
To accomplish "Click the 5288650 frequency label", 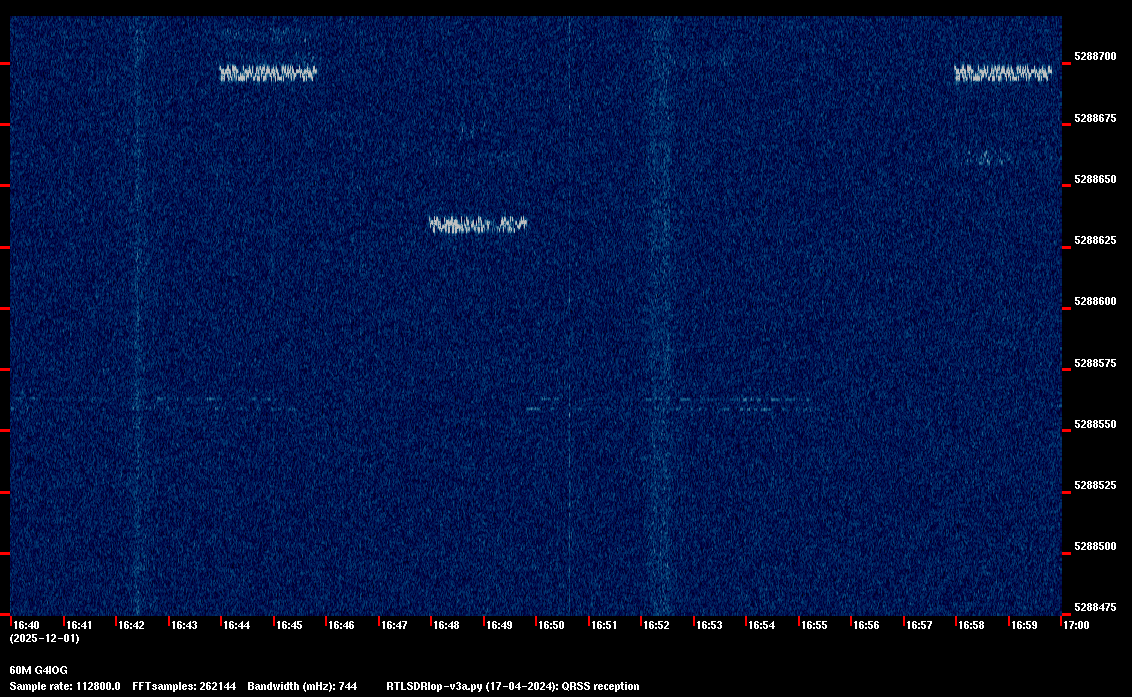I will [x=1095, y=179].
